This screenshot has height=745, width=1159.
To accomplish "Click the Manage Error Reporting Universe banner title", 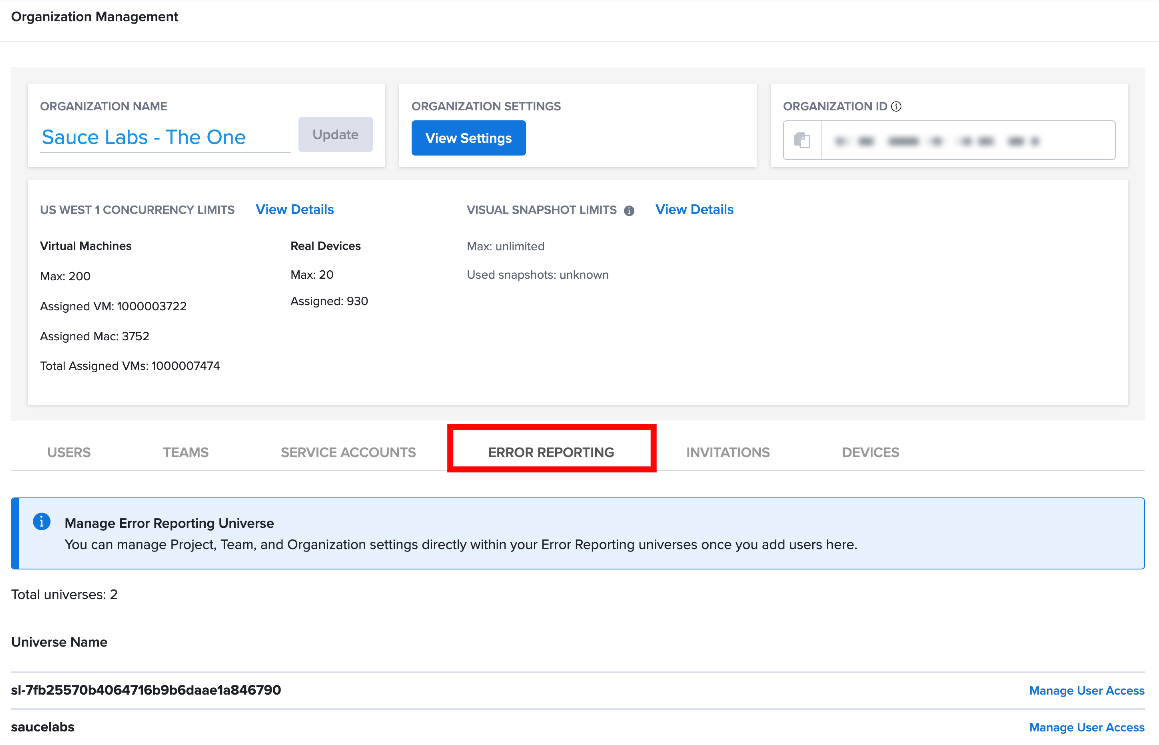I will pos(169,523).
